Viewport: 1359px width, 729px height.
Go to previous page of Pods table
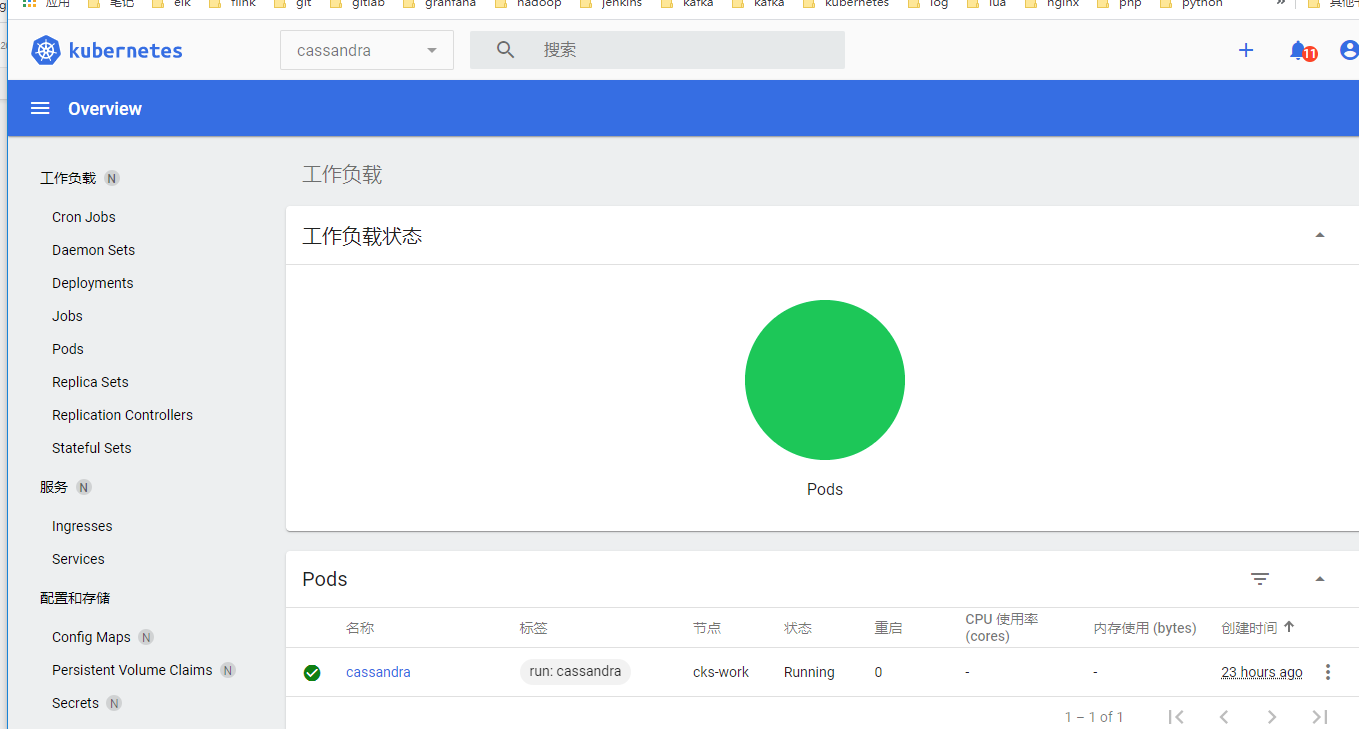click(x=1224, y=717)
